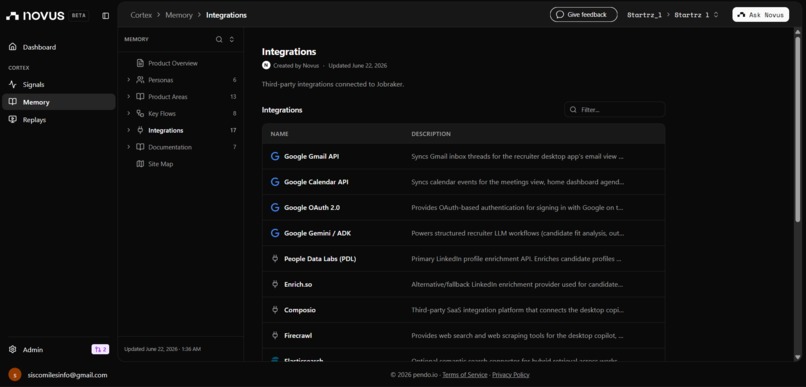This screenshot has height=387, width=806.
Task: Click the Filter input field
Action: [x=614, y=109]
